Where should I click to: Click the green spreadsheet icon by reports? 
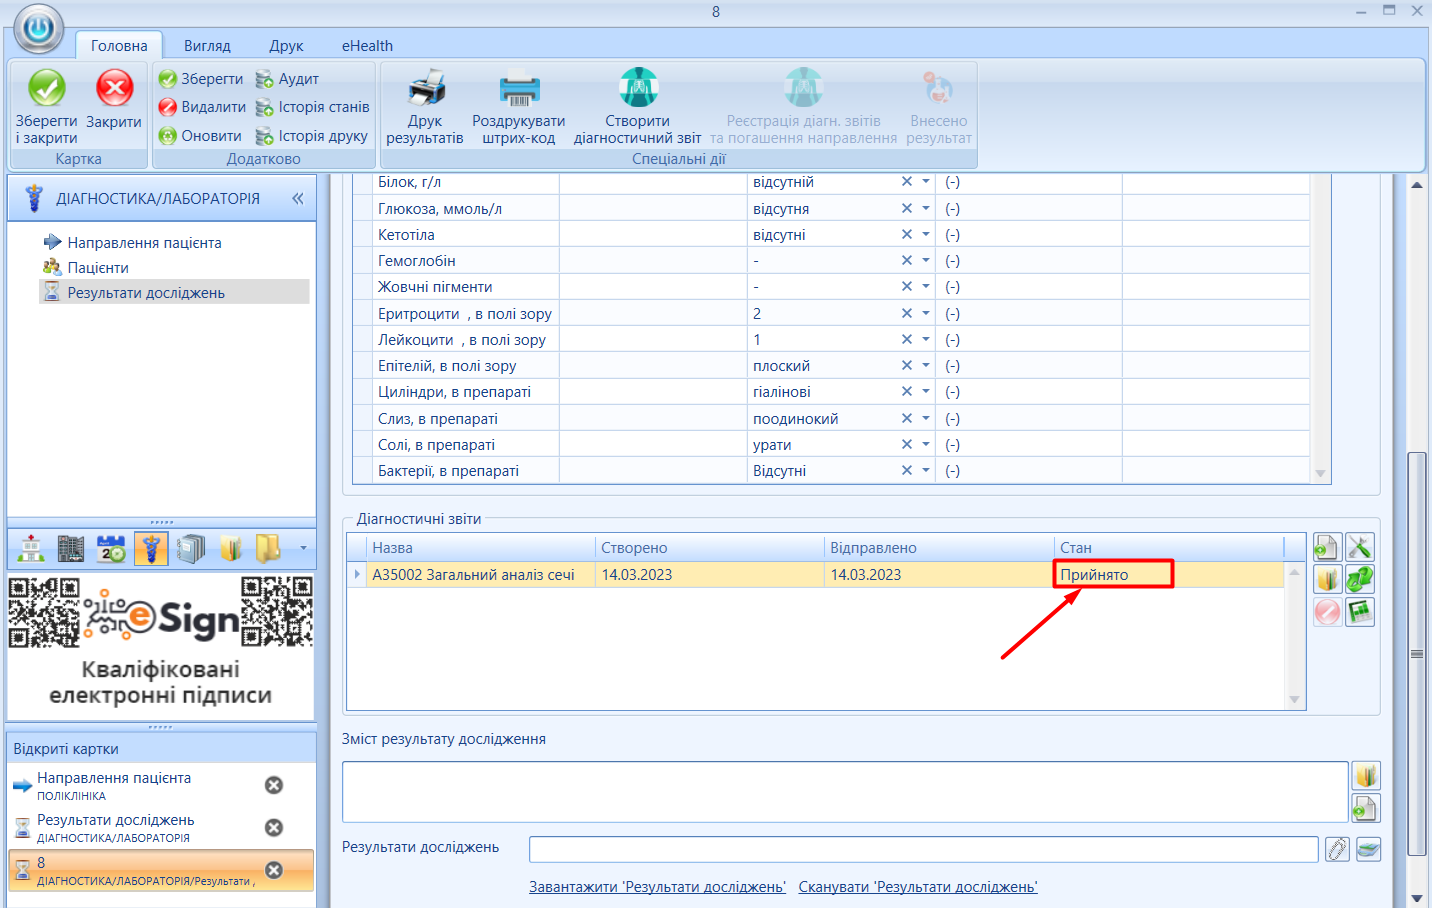tap(1360, 612)
